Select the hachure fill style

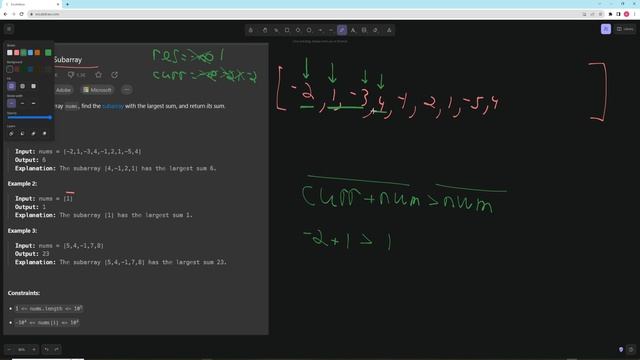[11, 86]
